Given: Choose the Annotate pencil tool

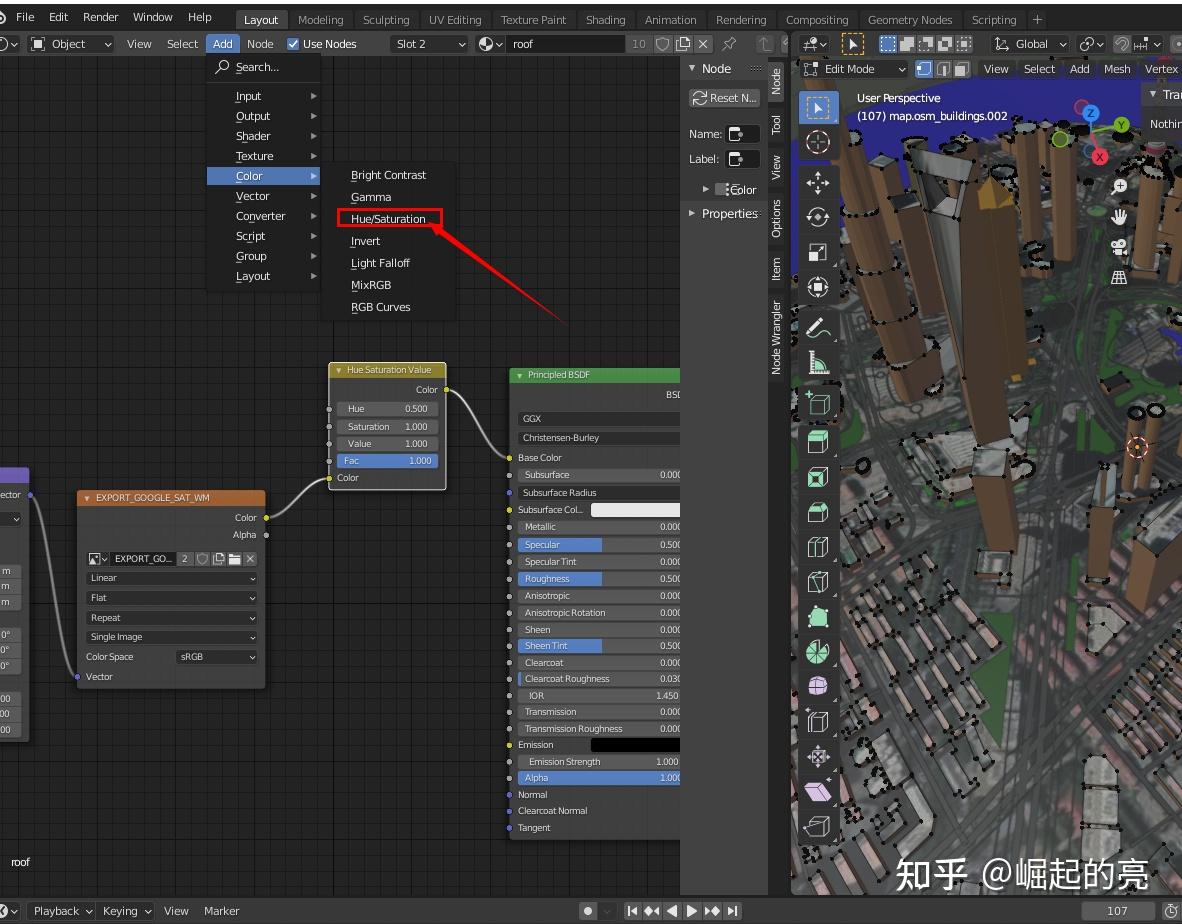Looking at the screenshot, I should point(818,327).
